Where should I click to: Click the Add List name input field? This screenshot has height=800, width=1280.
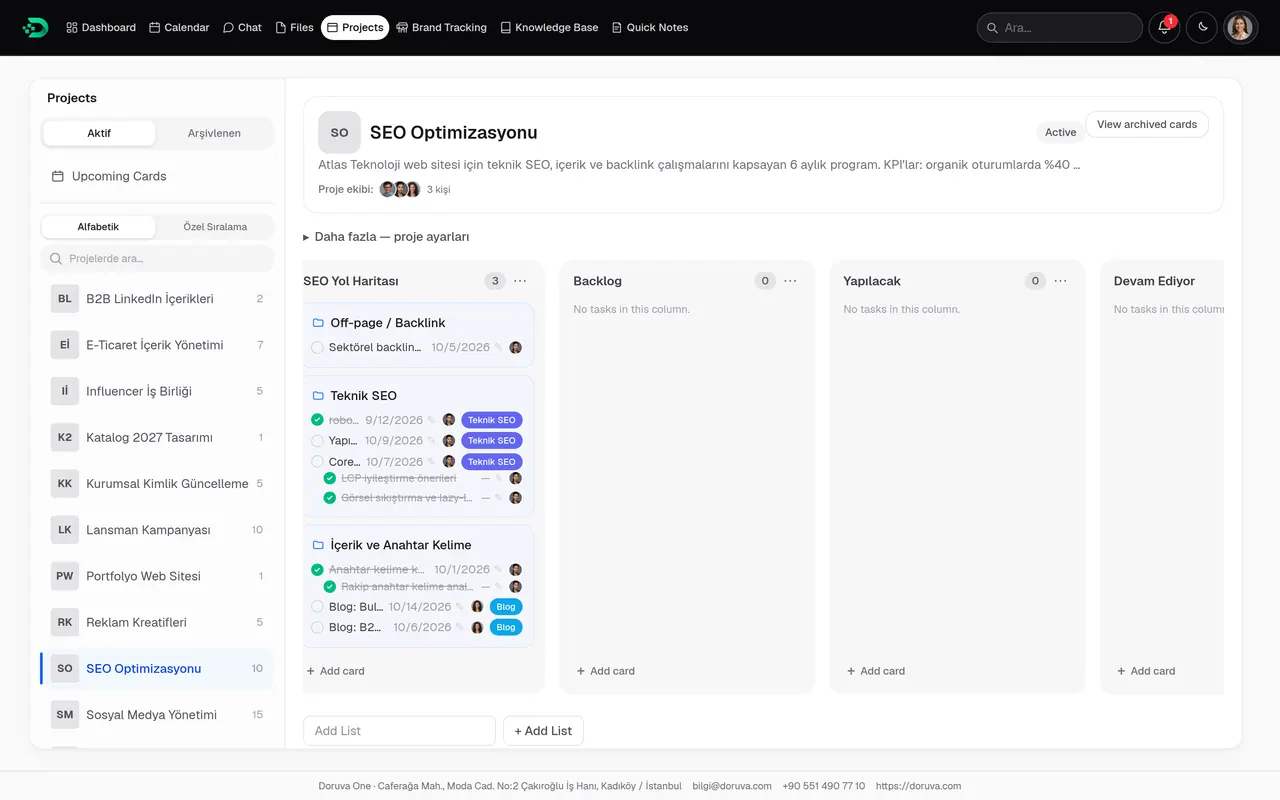tap(399, 731)
